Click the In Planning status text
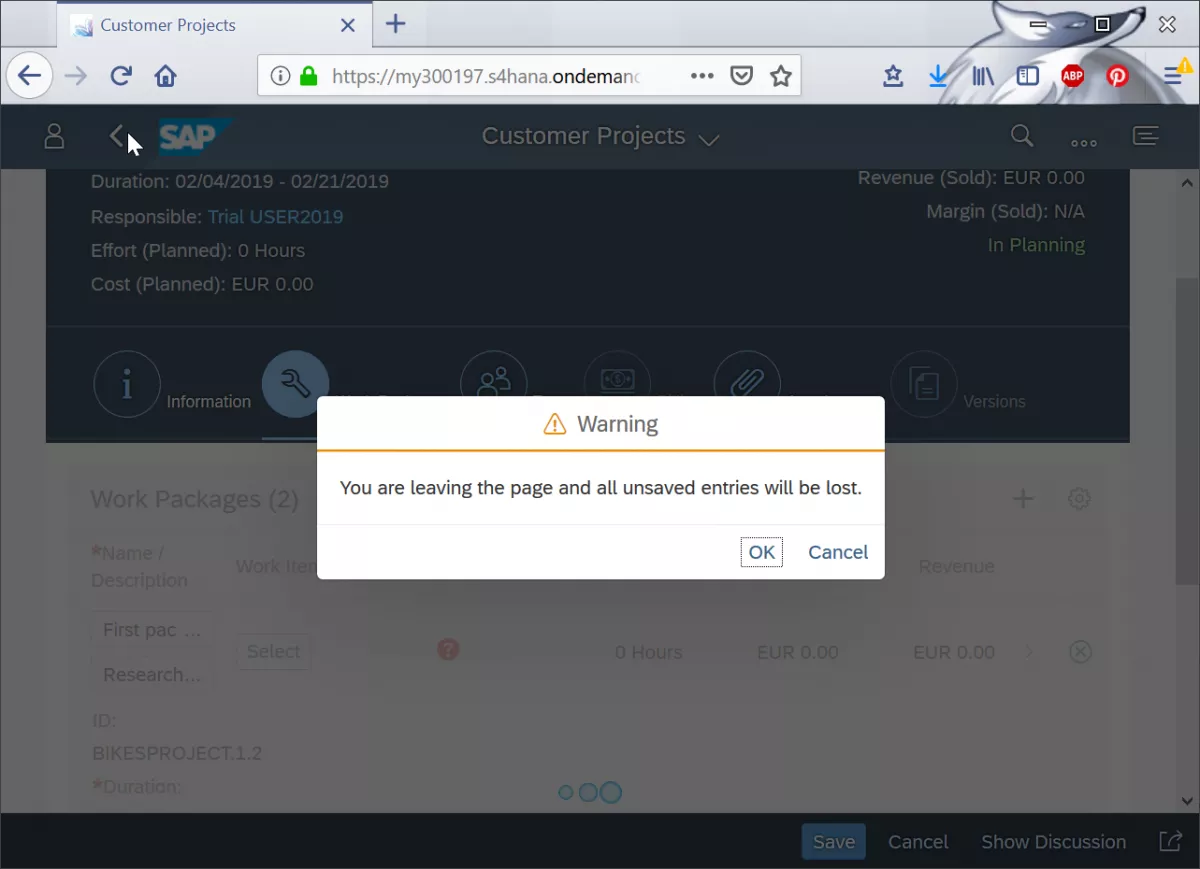This screenshot has width=1200, height=869. (1036, 245)
